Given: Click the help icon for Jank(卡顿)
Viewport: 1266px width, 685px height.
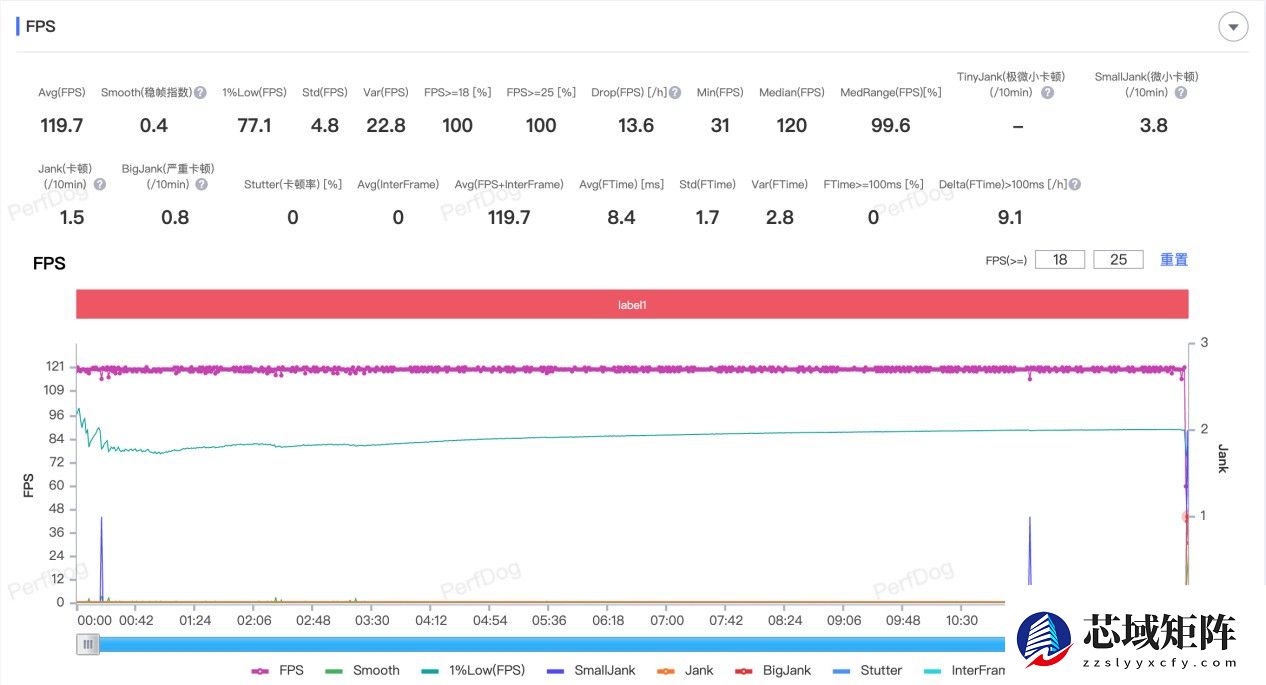Looking at the screenshot, I should coord(100,185).
